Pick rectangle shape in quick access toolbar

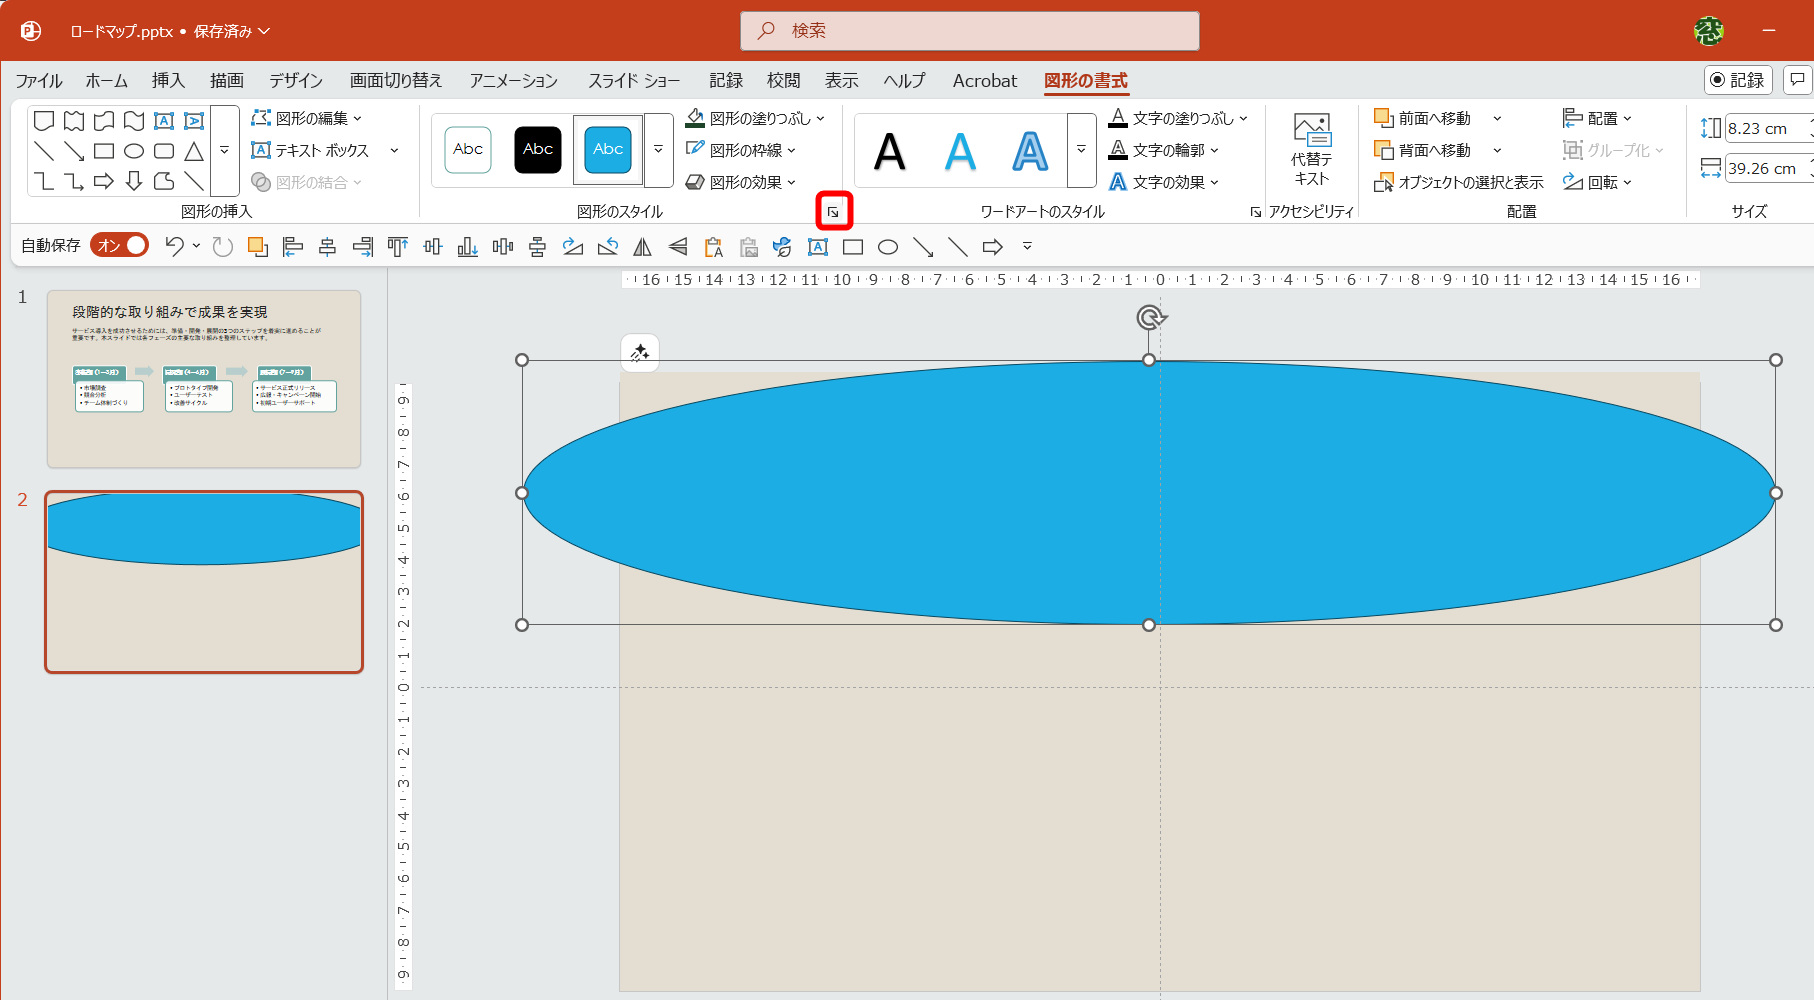[853, 247]
